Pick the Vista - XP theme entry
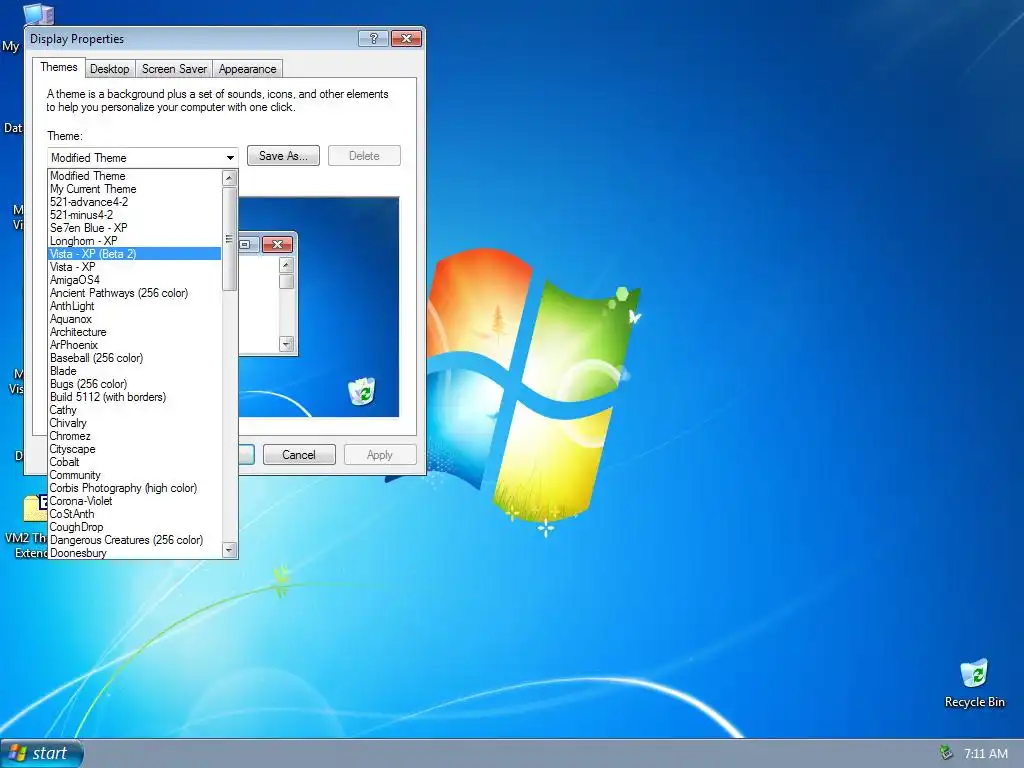This screenshot has height=768, width=1024. pos(135,267)
